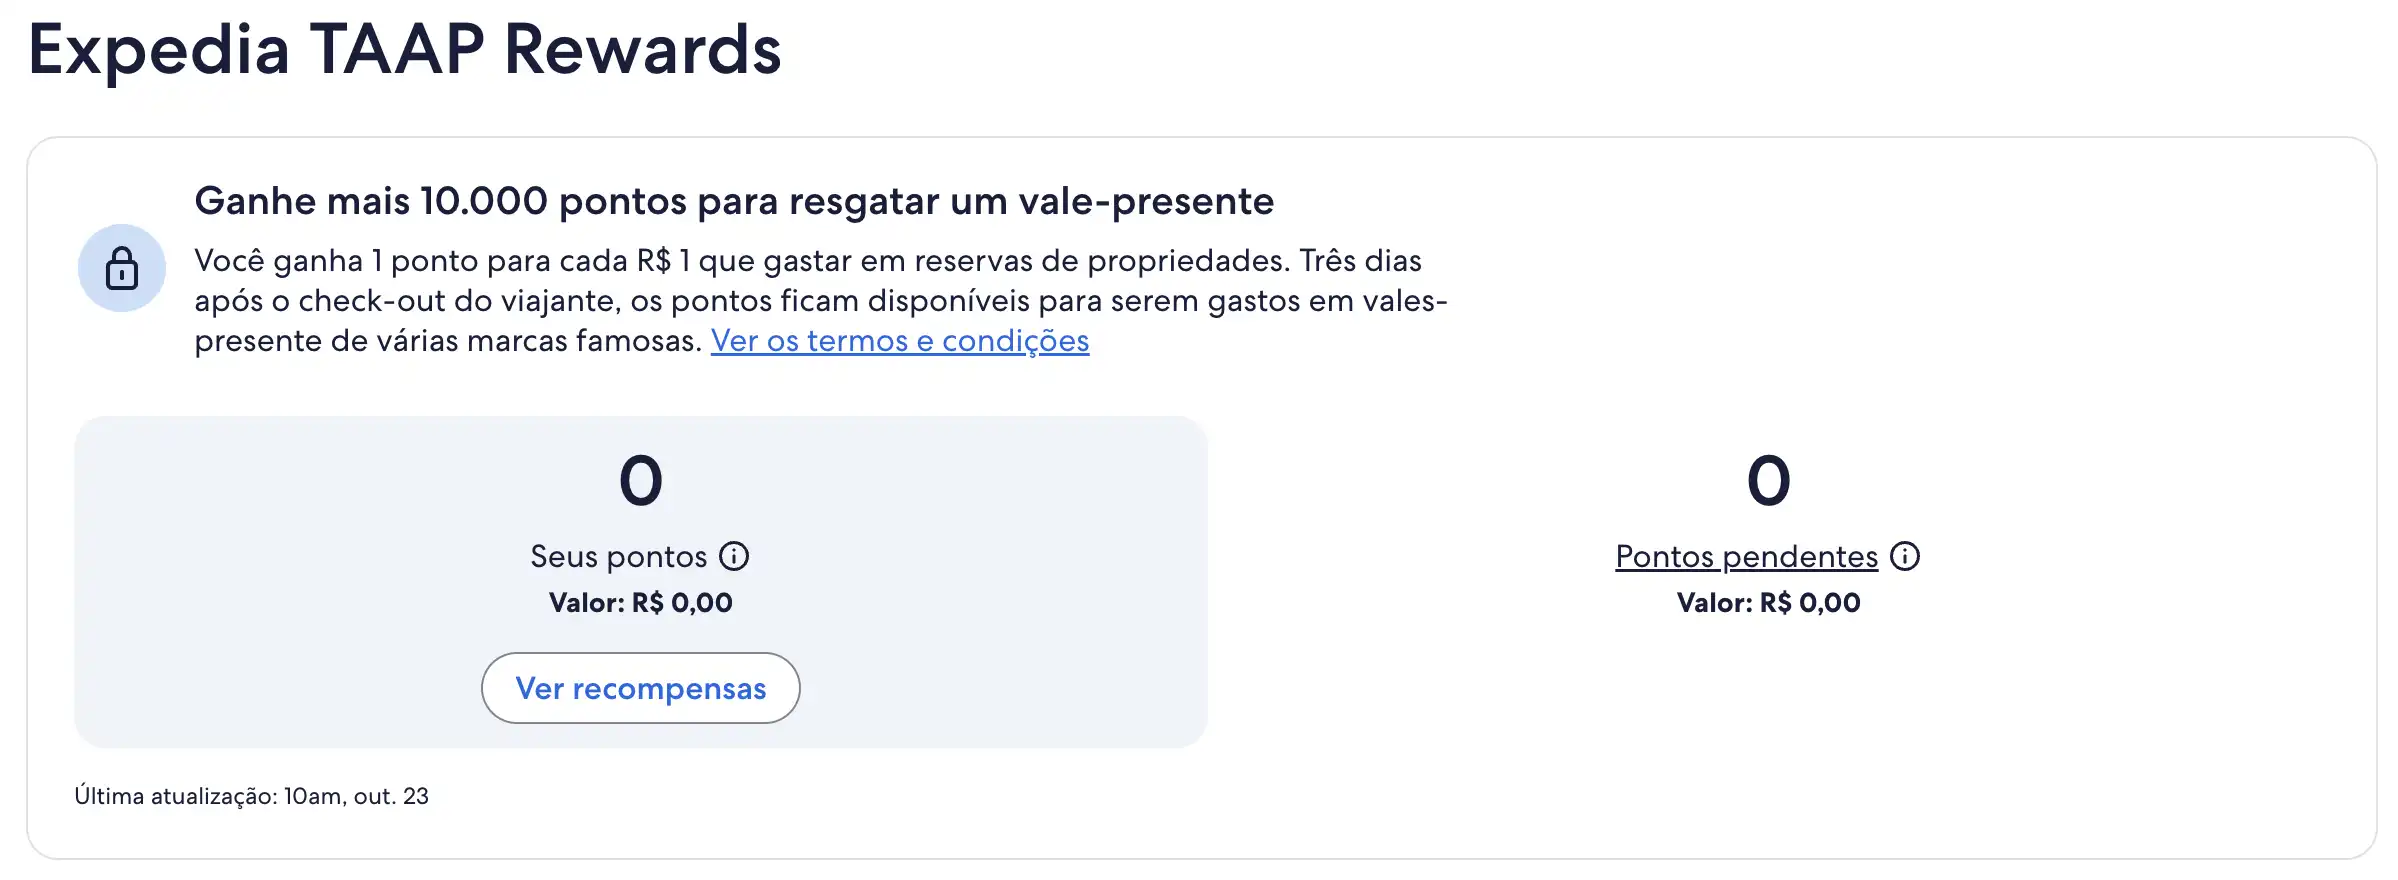Click Valor R$ 0,00 under Seus pontos
This screenshot has width=2398, height=880.
pyautogui.click(x=641, y=603)
